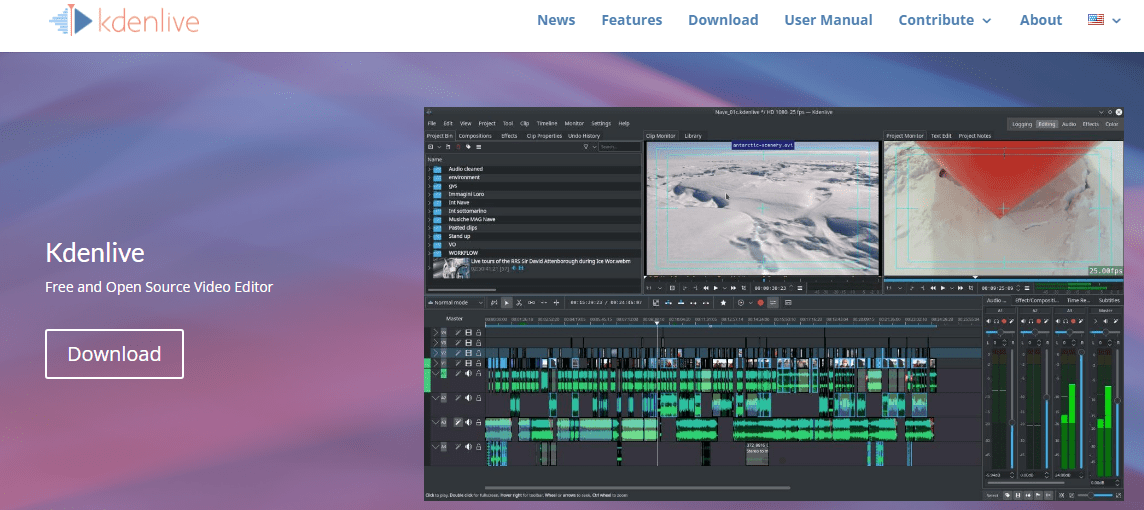The image size is (1144, 510).
Task: Open the Contribute dropdown in the site navigation
Action: click(945, 20)
